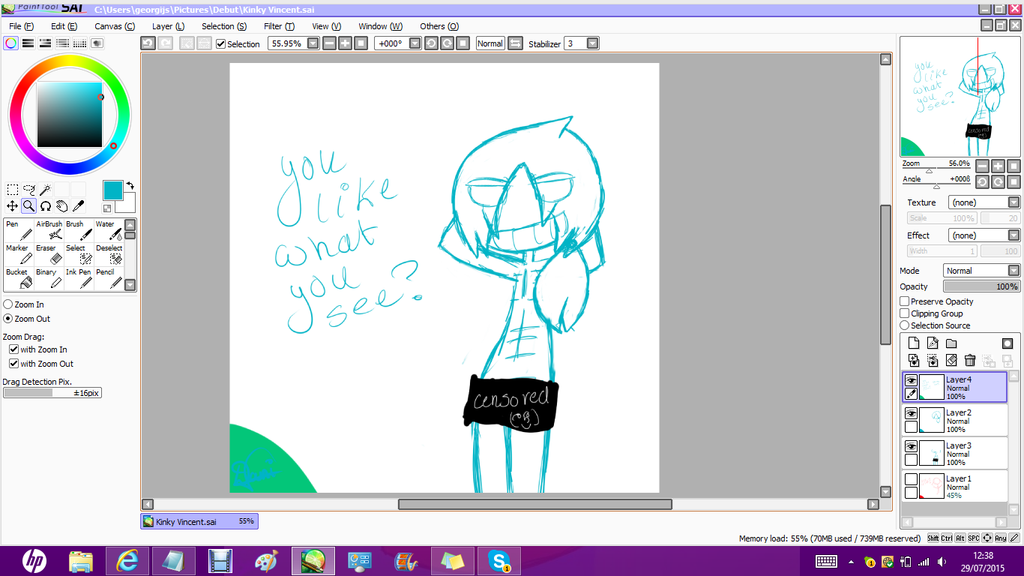Activate the Rotate canvas tool
Screen dimensions: 1024x576
tap(46, 207)
